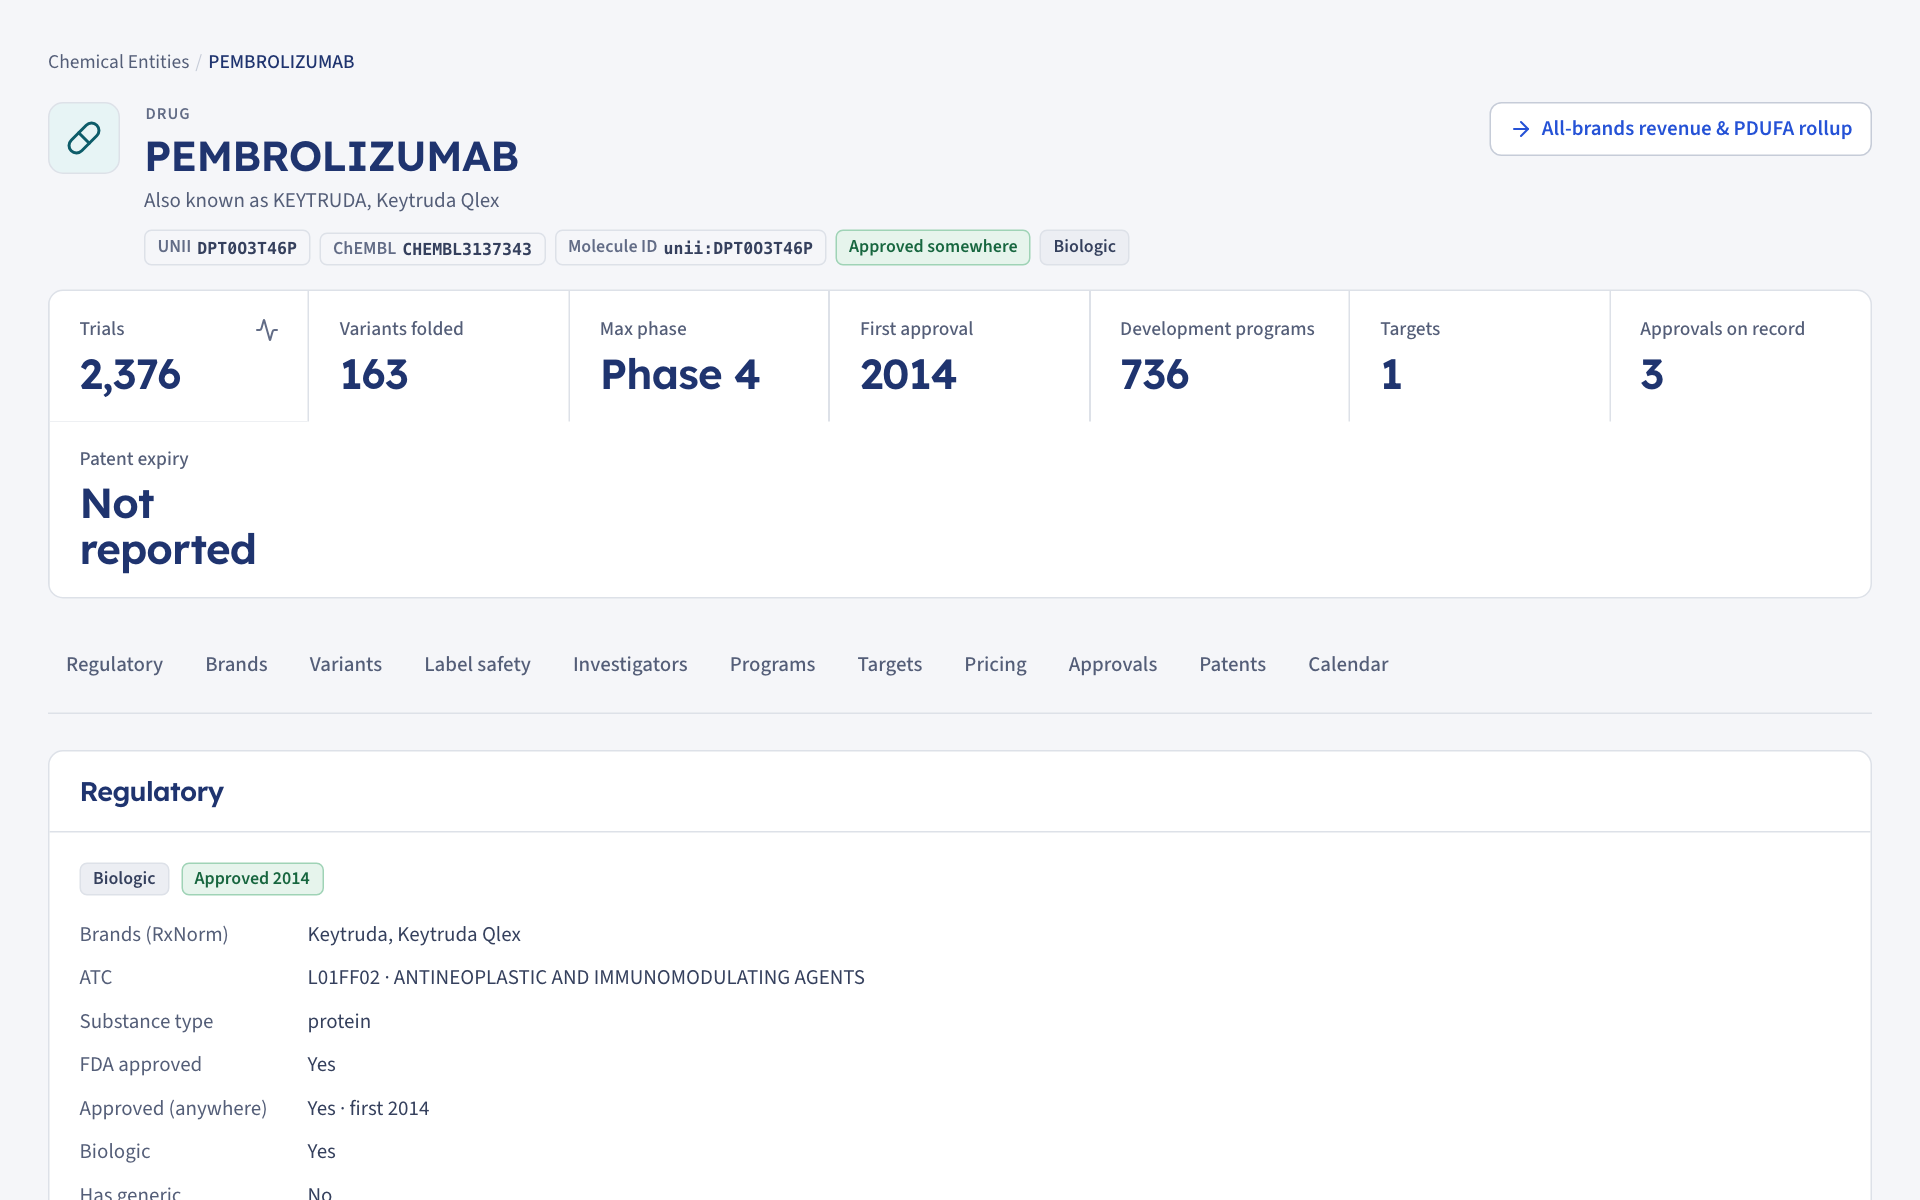Click the Targets 1 stat card
This screenshot has width=1920, height=1200.
pos(1479,356)
